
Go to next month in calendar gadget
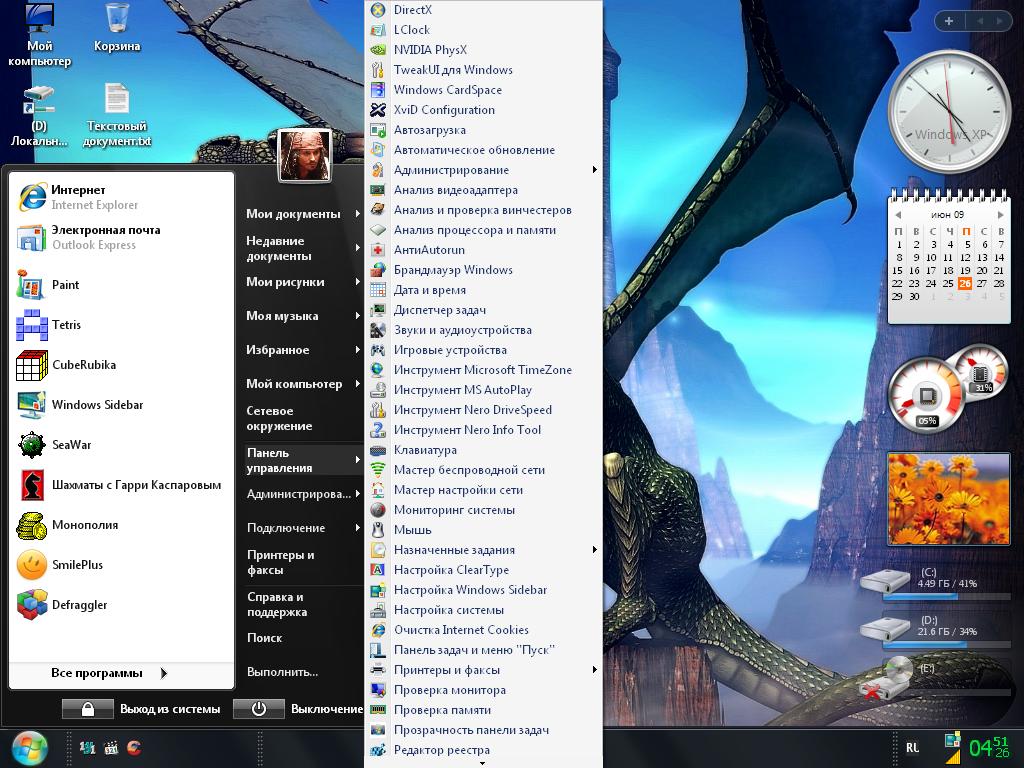pyautogui.click(x=1000, y=215)
